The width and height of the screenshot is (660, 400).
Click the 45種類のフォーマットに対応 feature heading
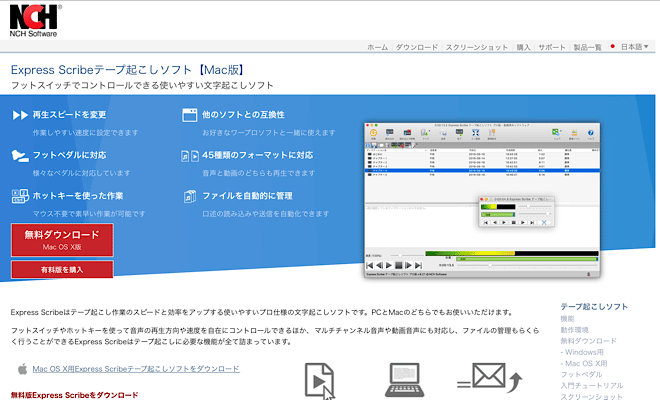pos(258,155)
